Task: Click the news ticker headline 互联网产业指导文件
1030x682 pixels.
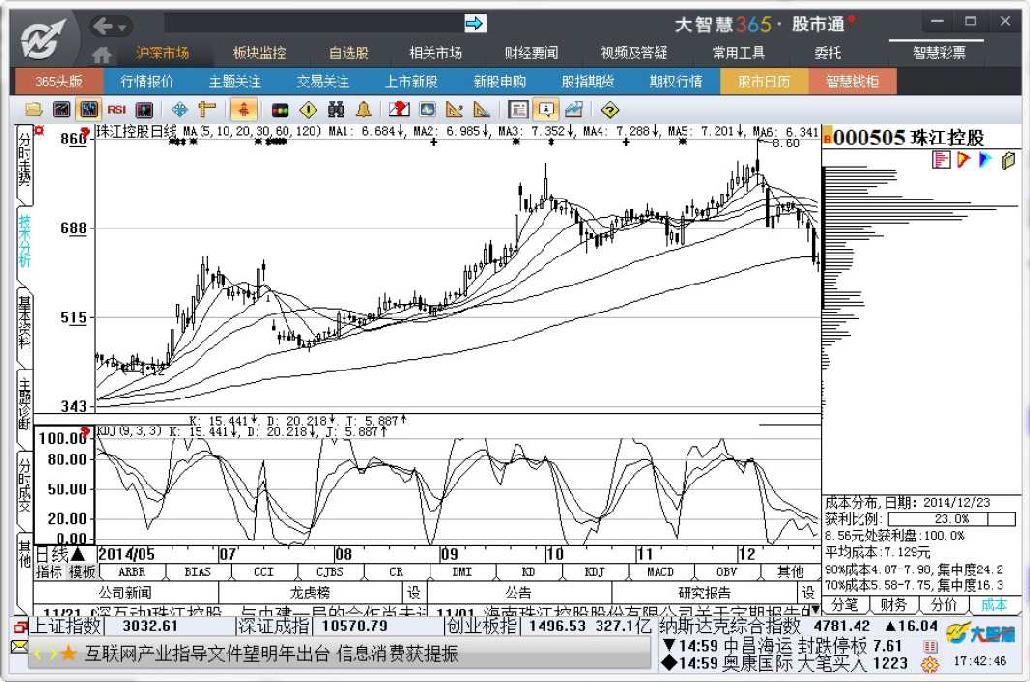Action: point(271,654)
